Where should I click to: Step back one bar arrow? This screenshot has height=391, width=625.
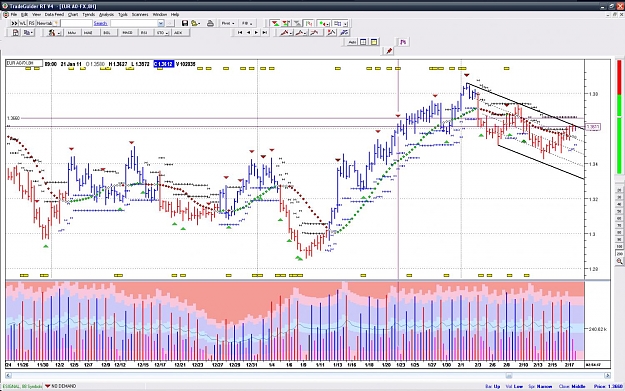pos(248,33)
